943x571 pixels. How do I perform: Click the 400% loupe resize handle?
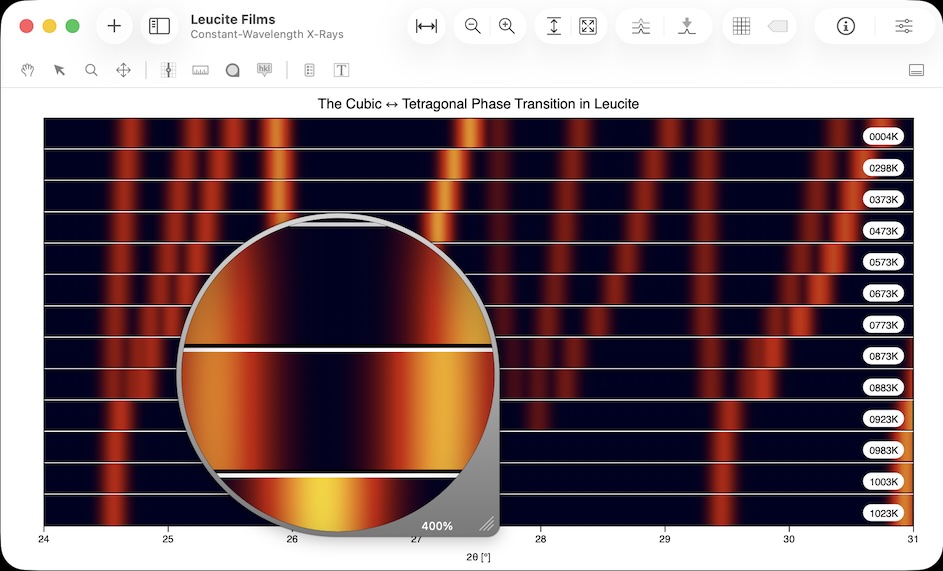[x=486, y=523]
